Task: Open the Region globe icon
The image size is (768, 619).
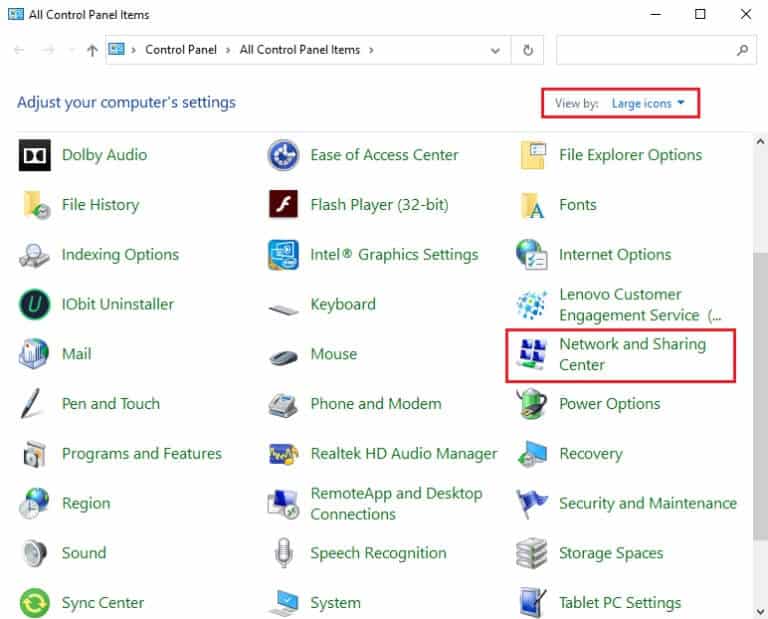Action: click(34, 503)
